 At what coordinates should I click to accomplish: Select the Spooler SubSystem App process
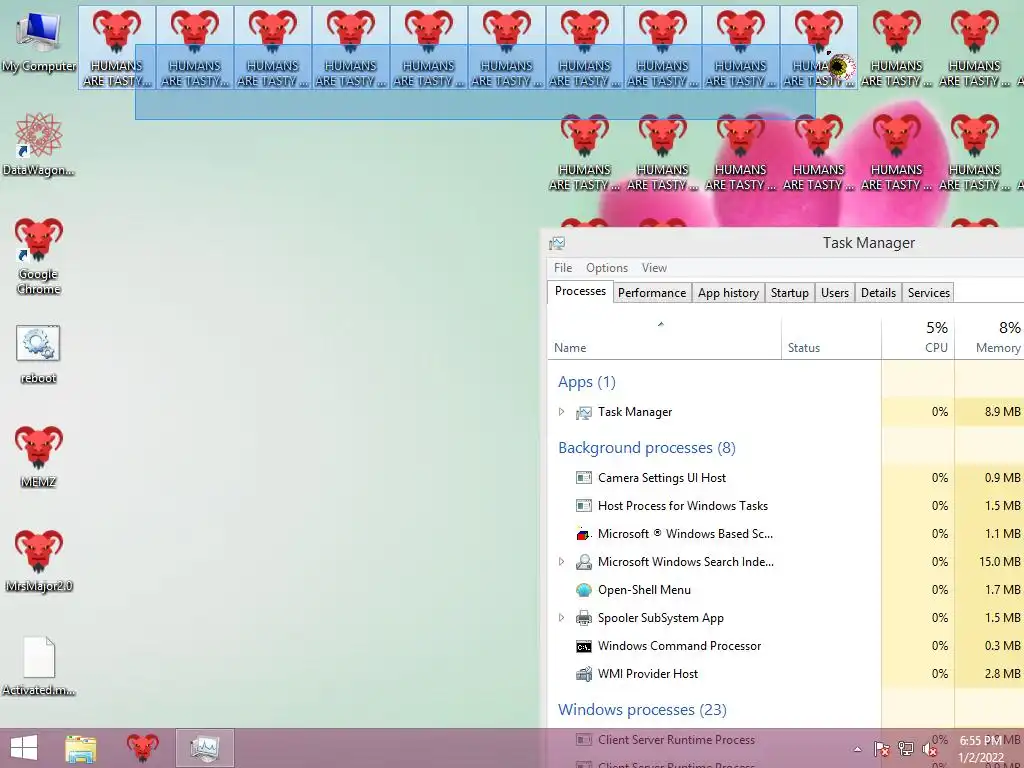[786, 618]
